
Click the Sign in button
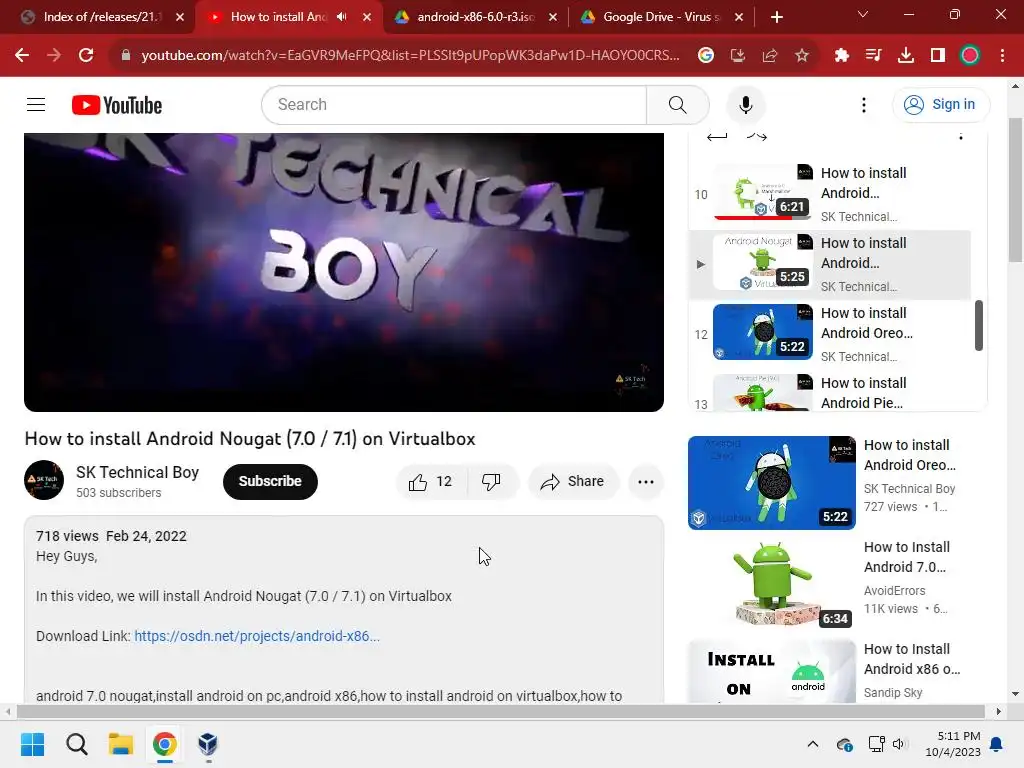tap(940, 104)
